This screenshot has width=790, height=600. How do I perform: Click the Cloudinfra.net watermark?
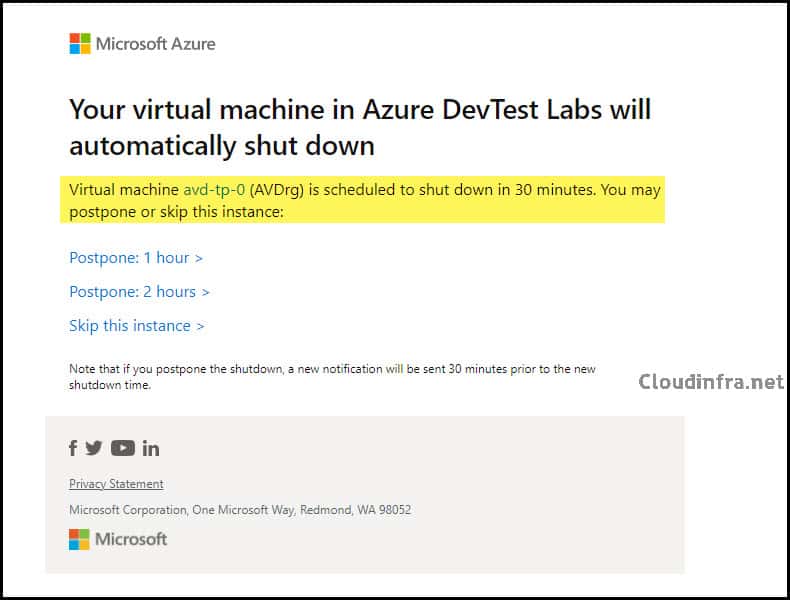pyautogui.click(x=711, y=382)
